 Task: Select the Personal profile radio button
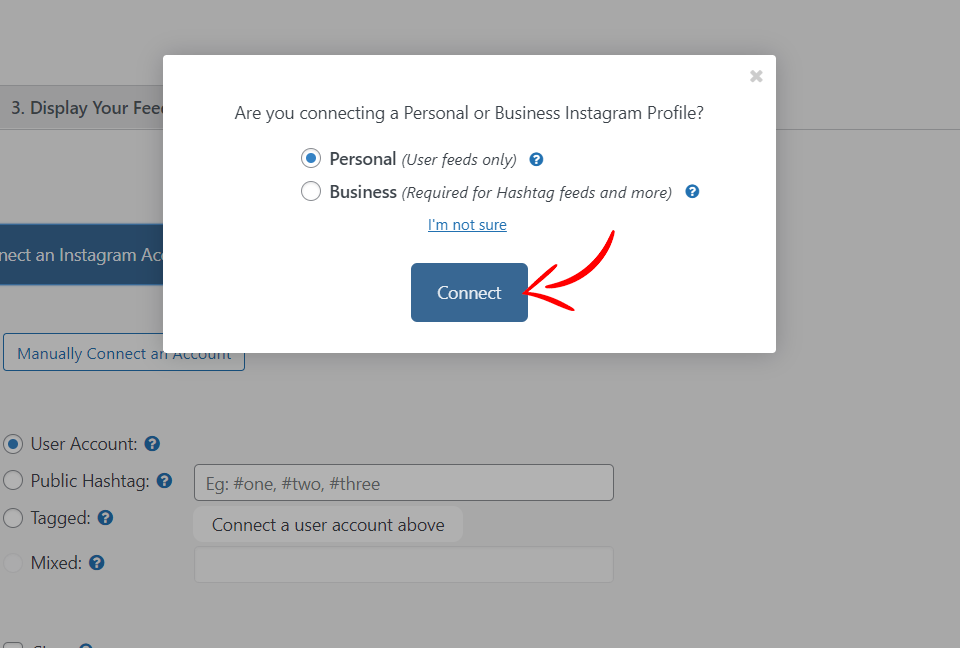pyautogui.click(x=311, y=159)
